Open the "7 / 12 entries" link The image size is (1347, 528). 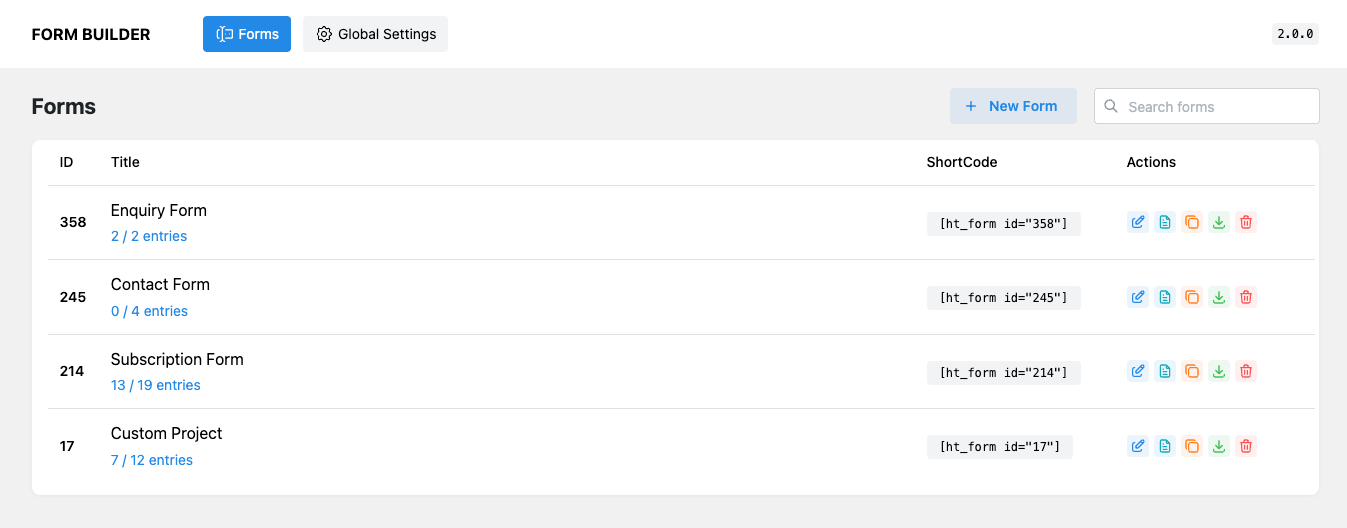[x=152, y=460]
